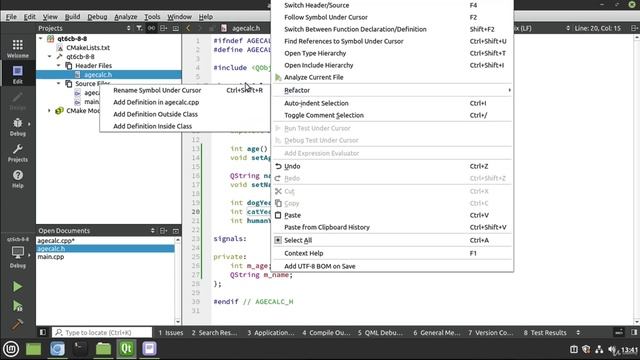The width and height of the screenshot is (640, 360).
Task: Open Debug mode in sidebar
Action: click(18, 127)
